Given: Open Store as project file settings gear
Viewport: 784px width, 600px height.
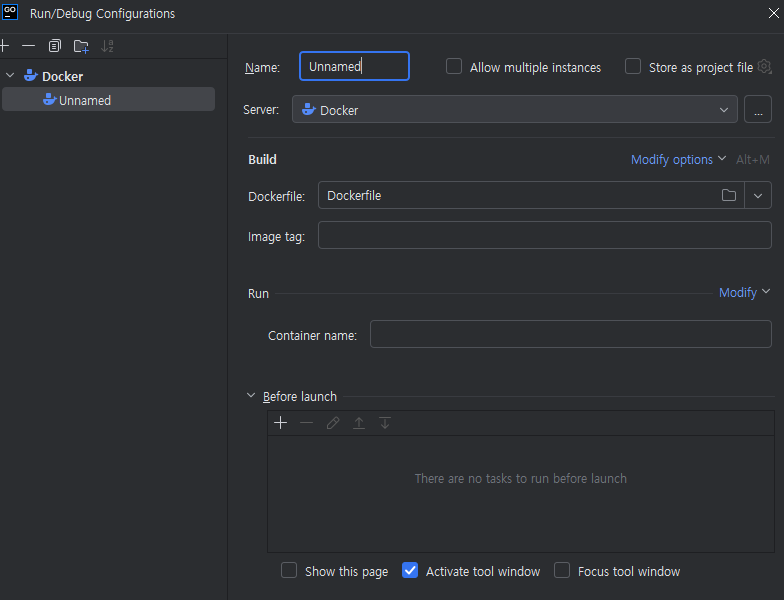Looking at the screenshot, I should click(764, 66).
